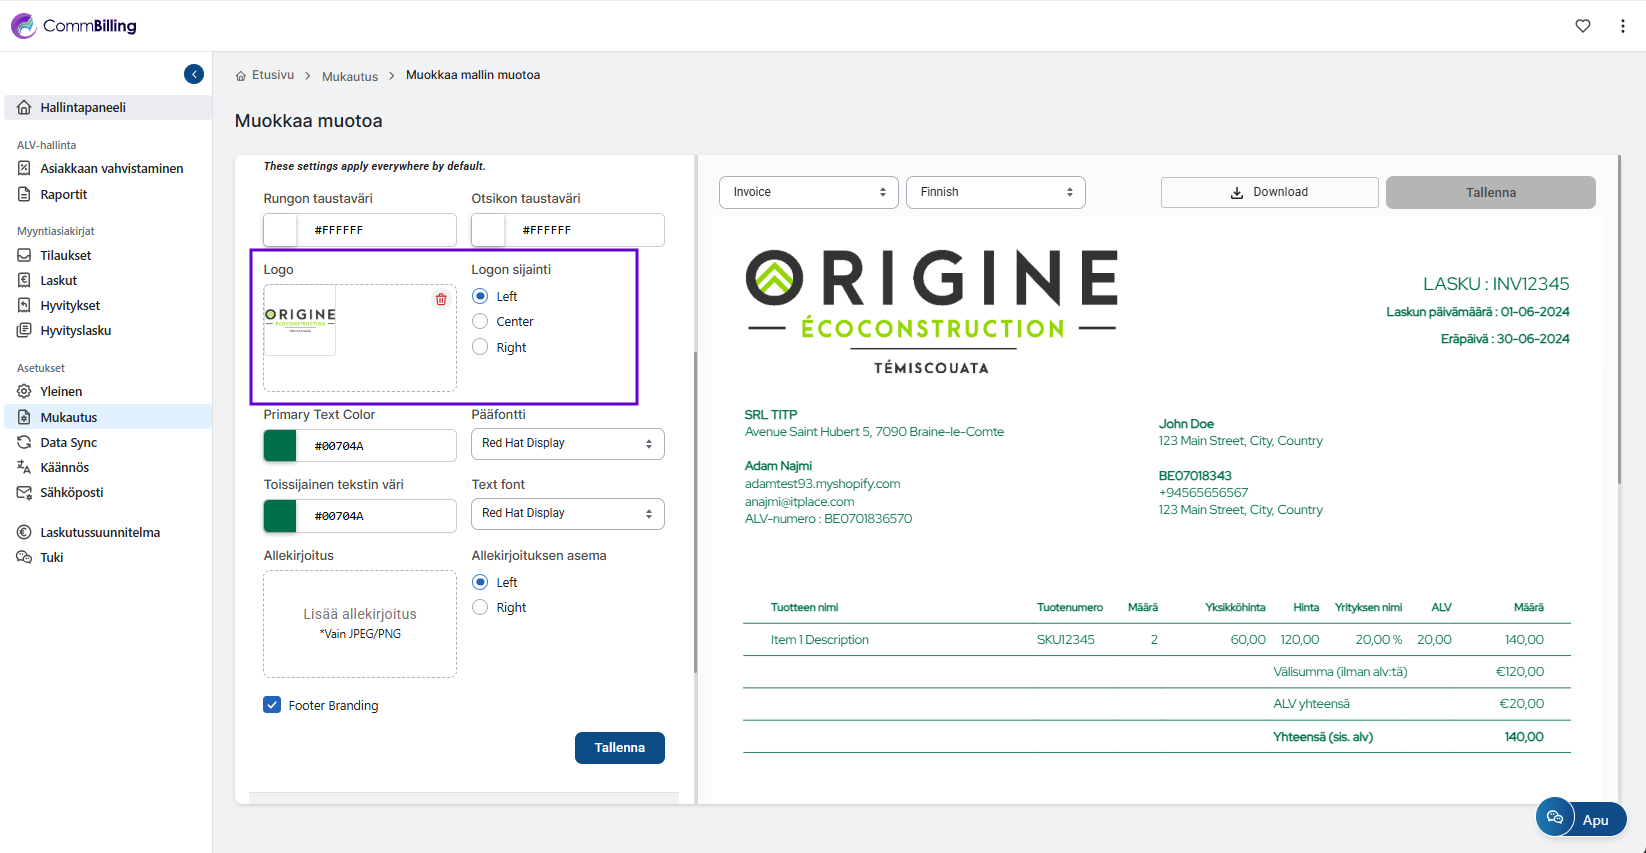Collapse the sidebar with the arrow button
This screenshot has height=853, width=1646.
194,74
